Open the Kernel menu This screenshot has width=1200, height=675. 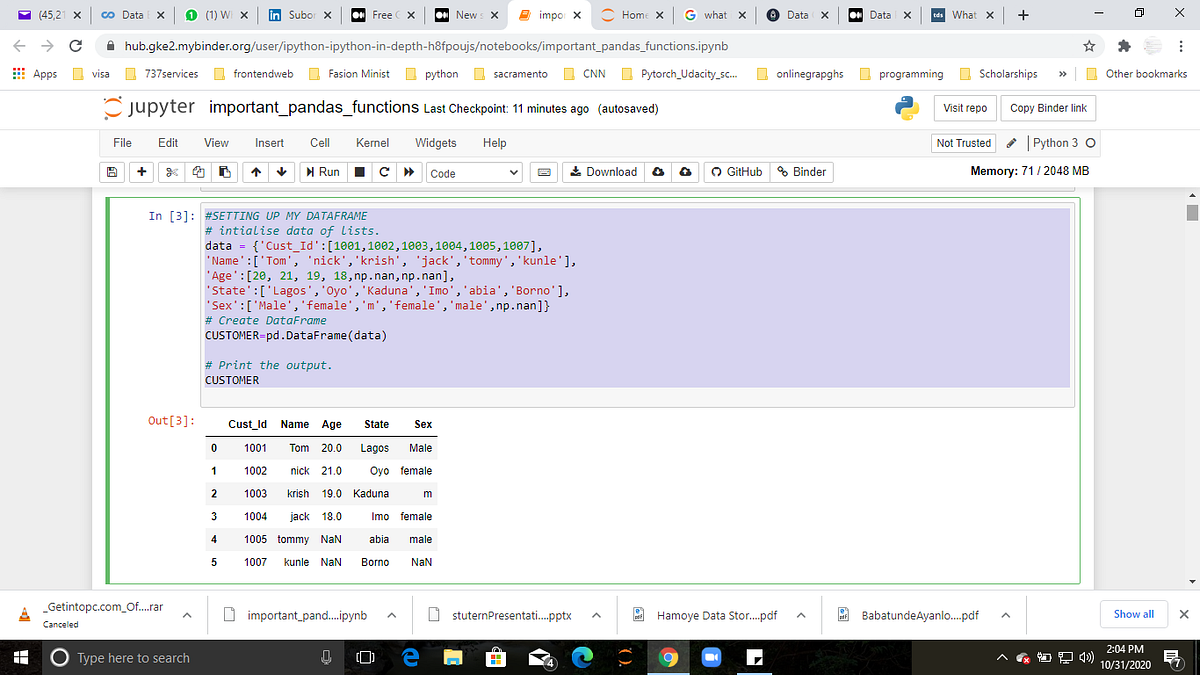point(372,143)
